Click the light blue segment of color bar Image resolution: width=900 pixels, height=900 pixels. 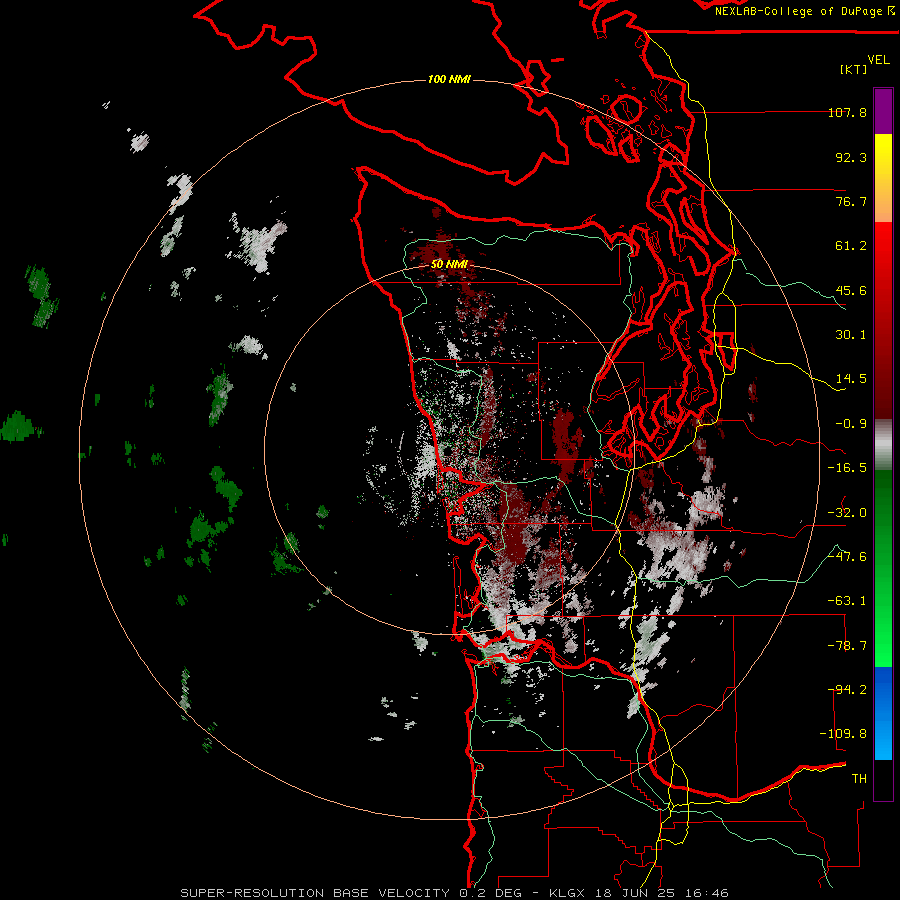pyautogui.click(x=883, y=713)
